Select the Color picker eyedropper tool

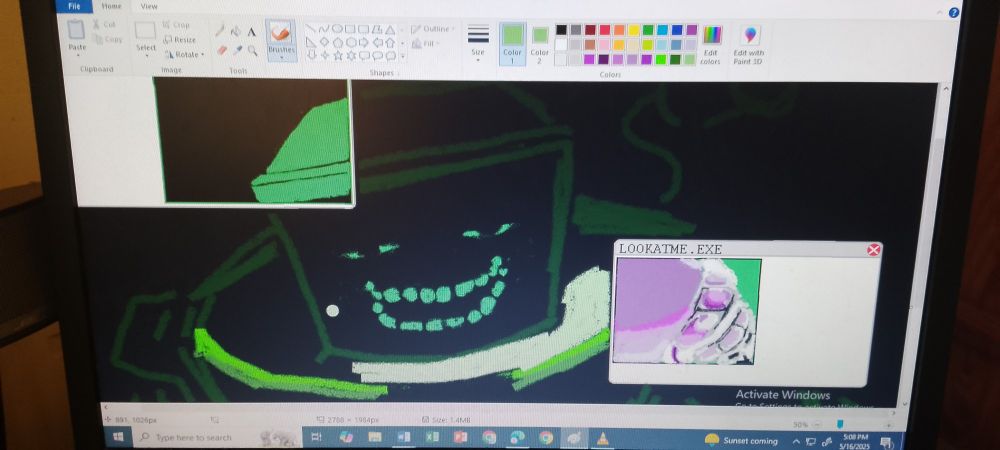(x=237, y=50)
